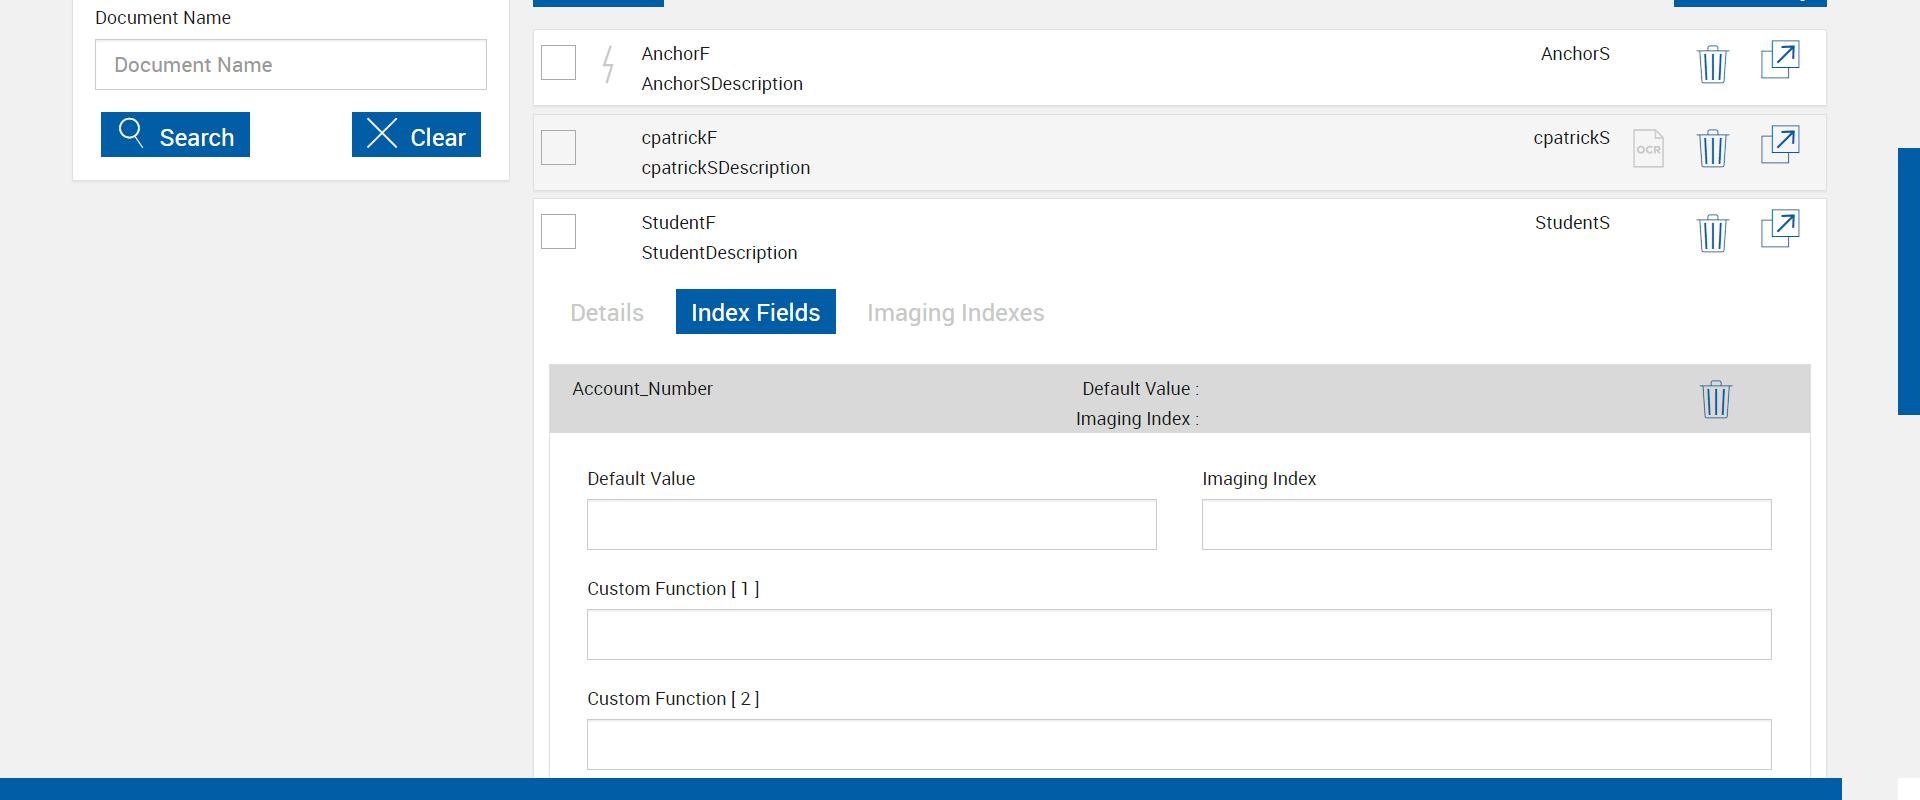The width and height of the screenshot is (1920, 800).
Task: Switch to the Imaging Indexes tab
Action: pyautogui.click(x=955, y=312)
